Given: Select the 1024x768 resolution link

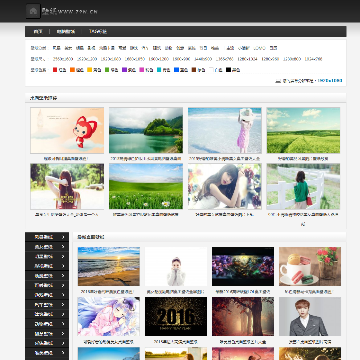Looking at the screenshot, I should 313,59.
